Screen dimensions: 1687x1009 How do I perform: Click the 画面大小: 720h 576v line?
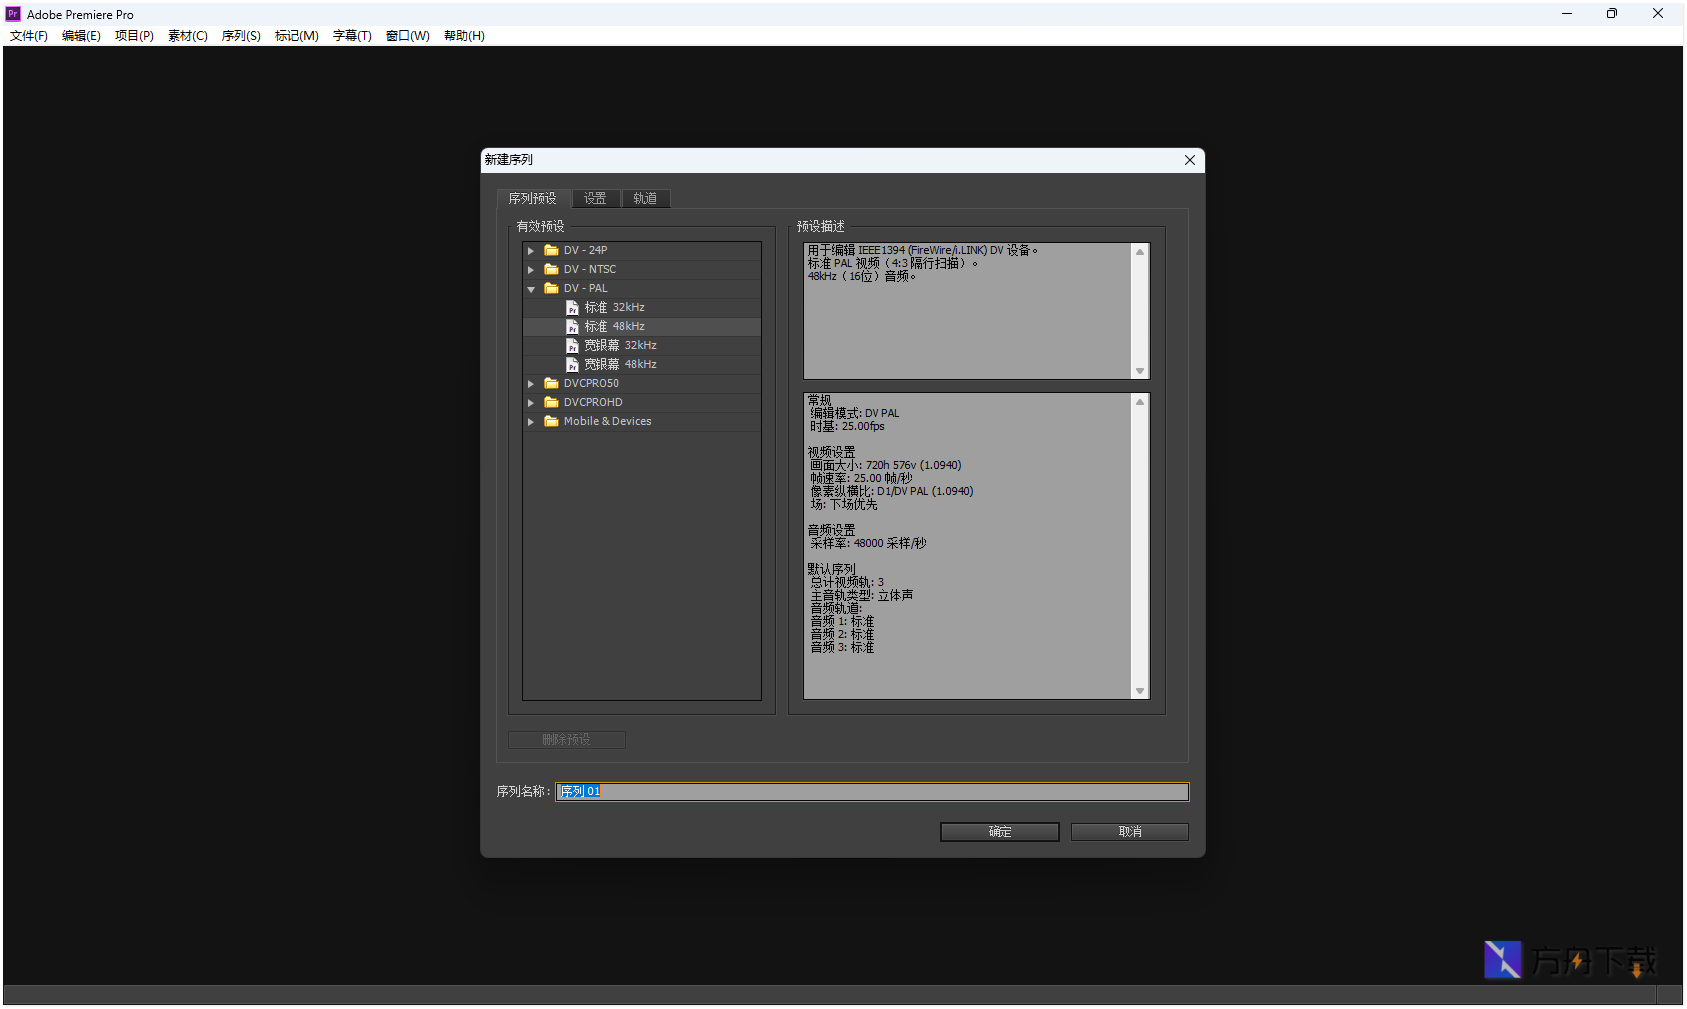[886, 466]
